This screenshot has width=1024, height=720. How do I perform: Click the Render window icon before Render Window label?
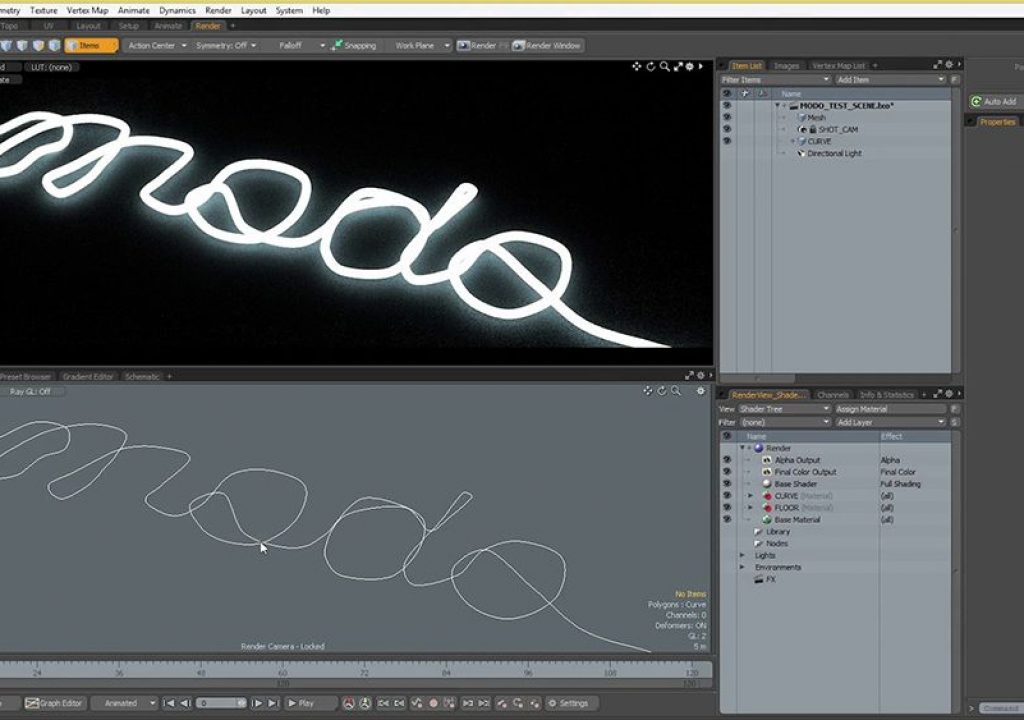519,45
